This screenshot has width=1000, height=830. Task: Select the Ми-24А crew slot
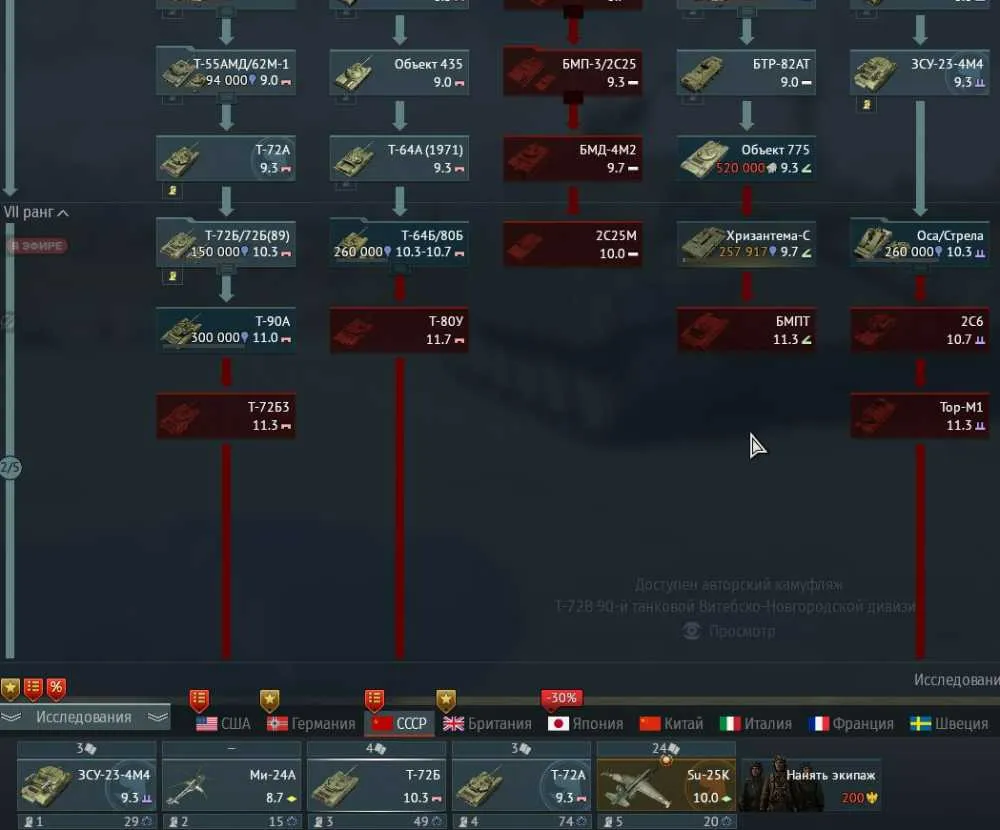[232, 785]
